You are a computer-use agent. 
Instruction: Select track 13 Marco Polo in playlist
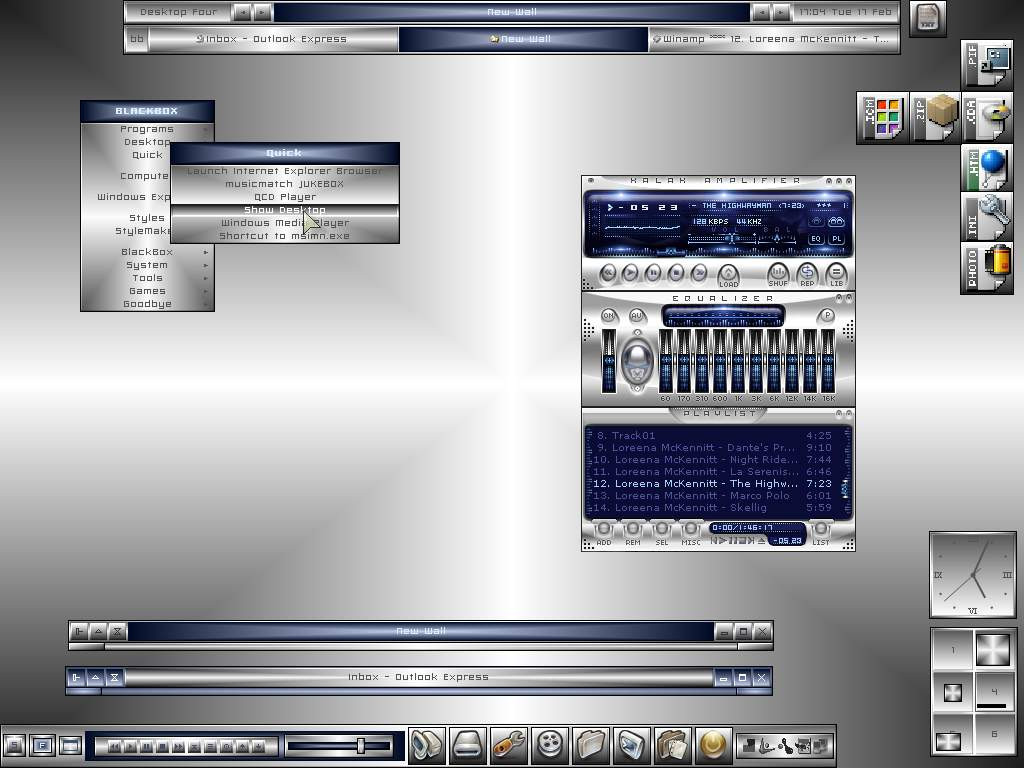(713, 496)
